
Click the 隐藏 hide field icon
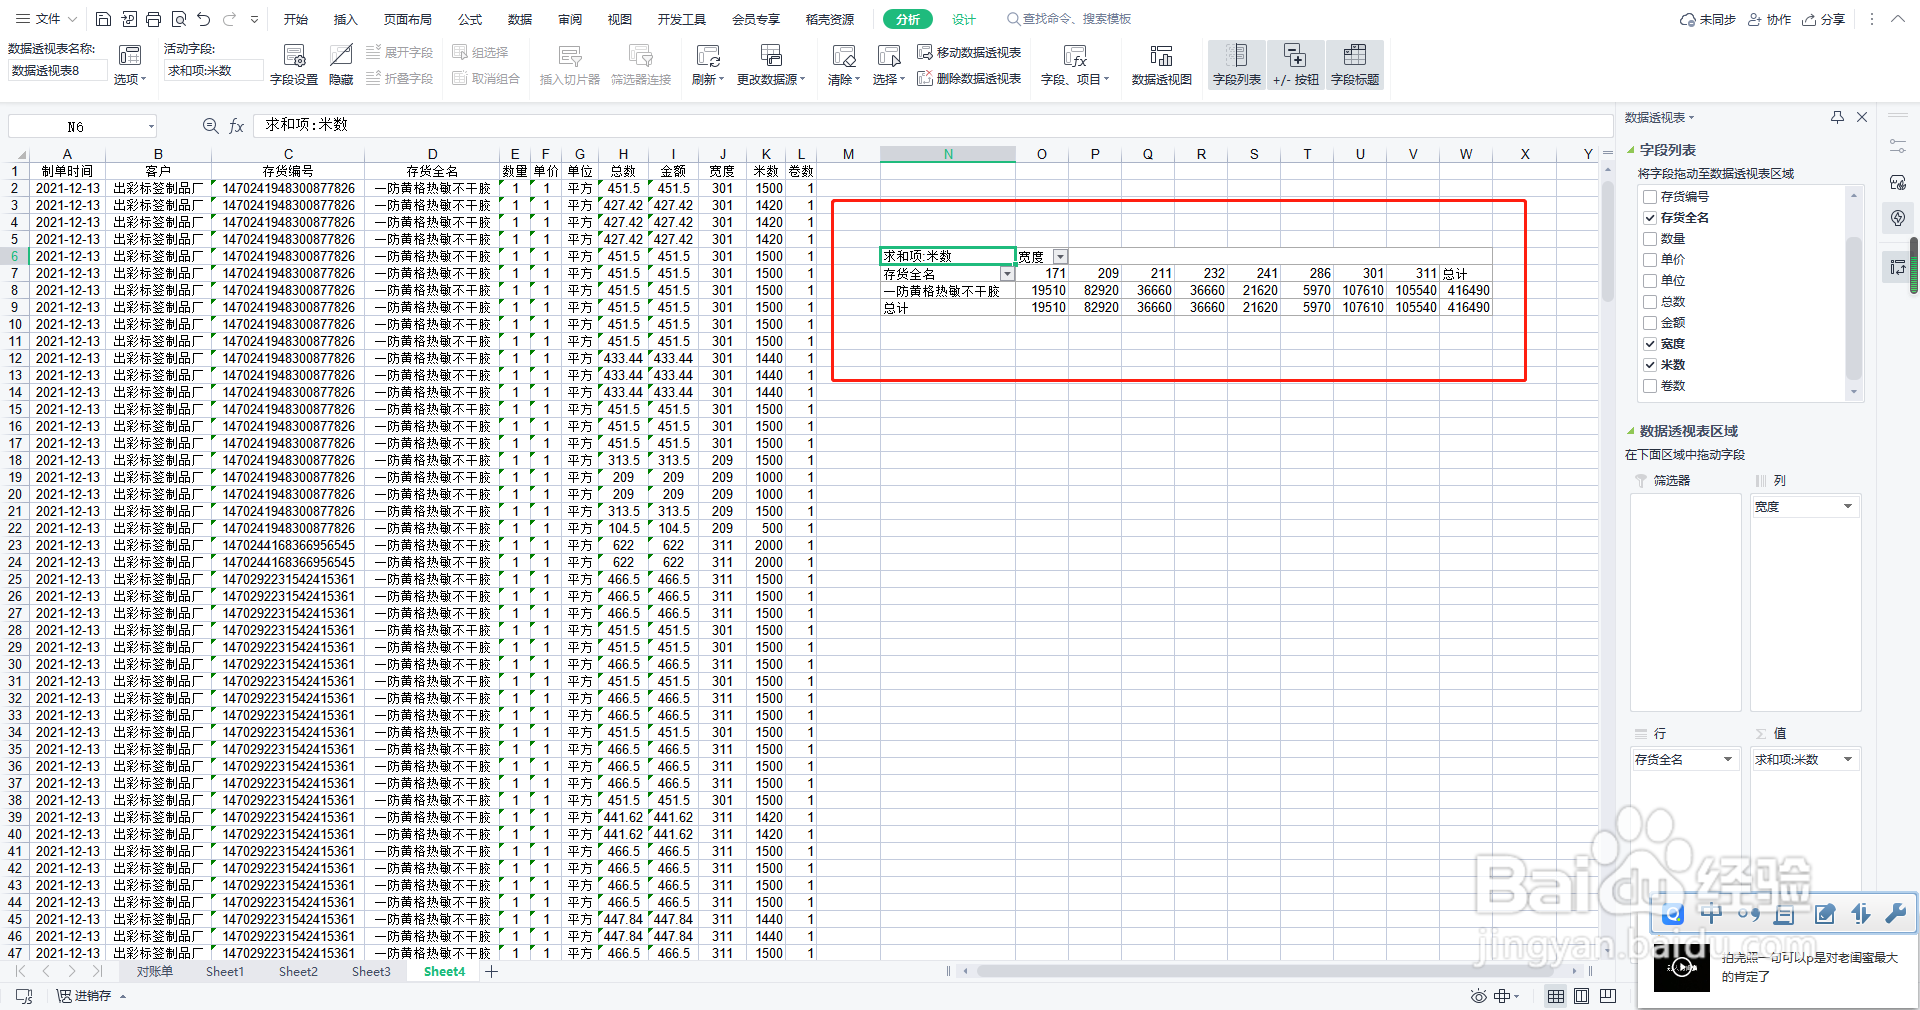click(x=341, y=65)
